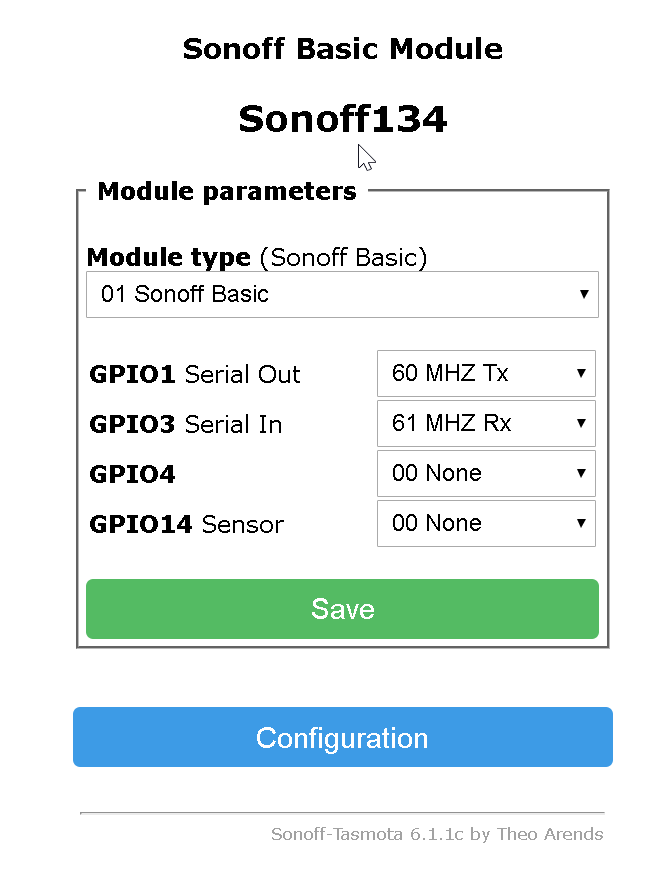Click the GPIO1 Serial Out label
The width and height of the screenshot is (662, 877).
[194, 374]
